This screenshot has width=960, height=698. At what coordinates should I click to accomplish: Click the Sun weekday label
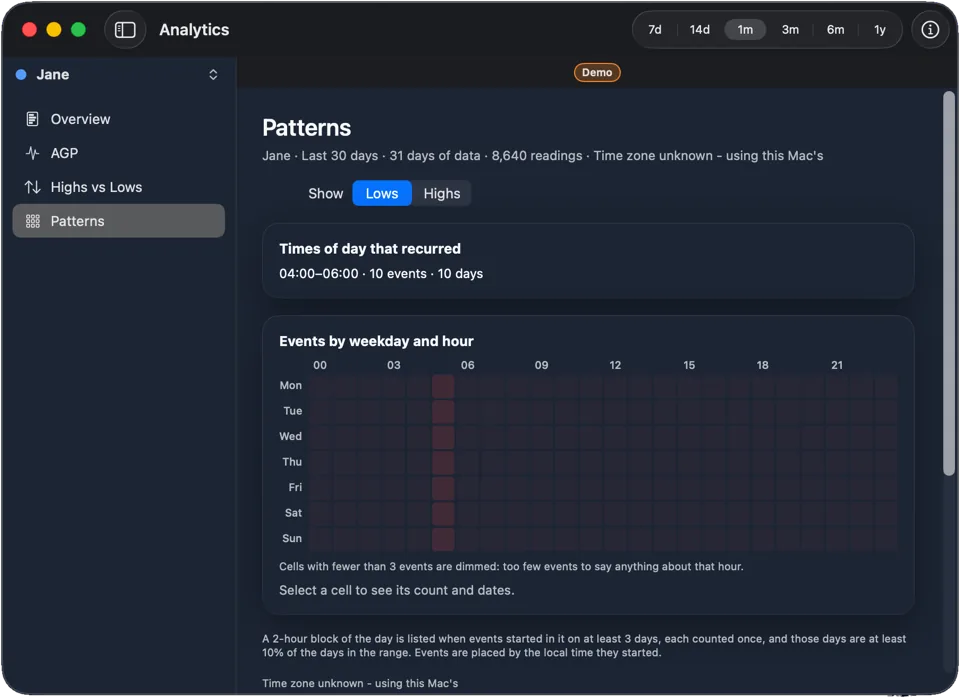pyautogui.click(x=292, y=538)
